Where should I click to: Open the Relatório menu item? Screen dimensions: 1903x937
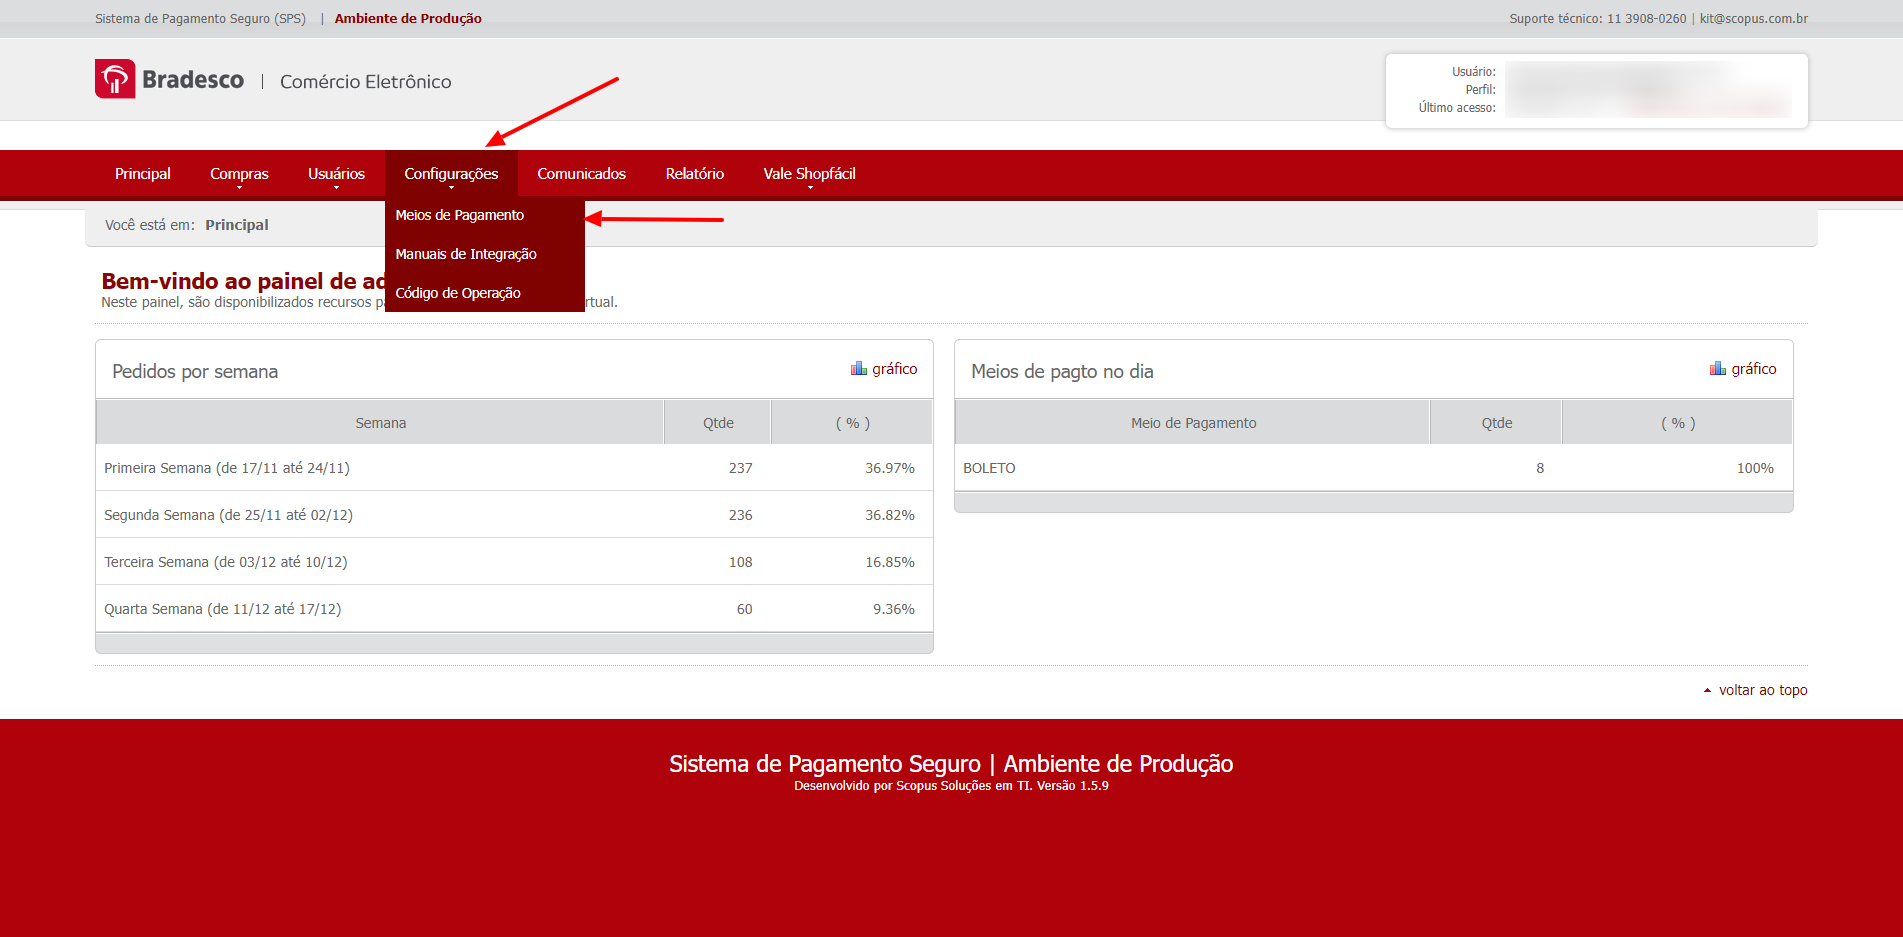click(695, 174)
